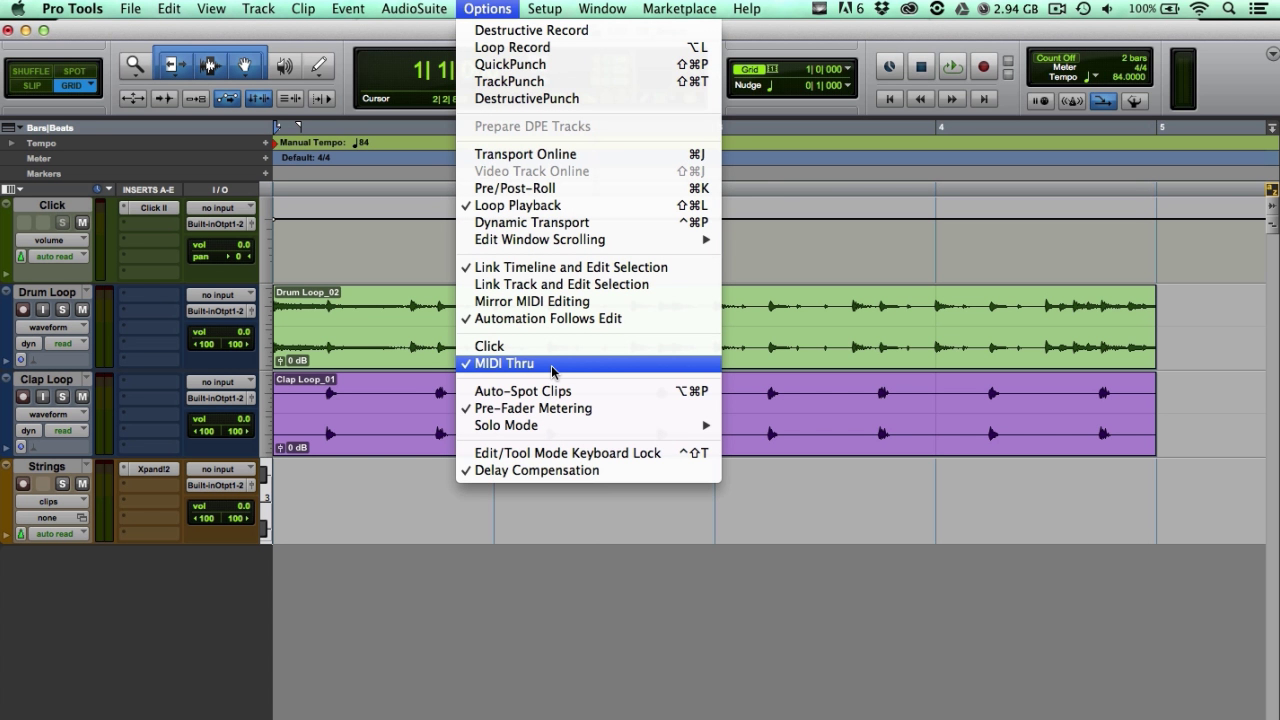Image resolution: width=1280 pixels, height=720 pixels.
Task: Toggle the Tempo Ruler Enable conductor button
Action: click(1134, 101)
